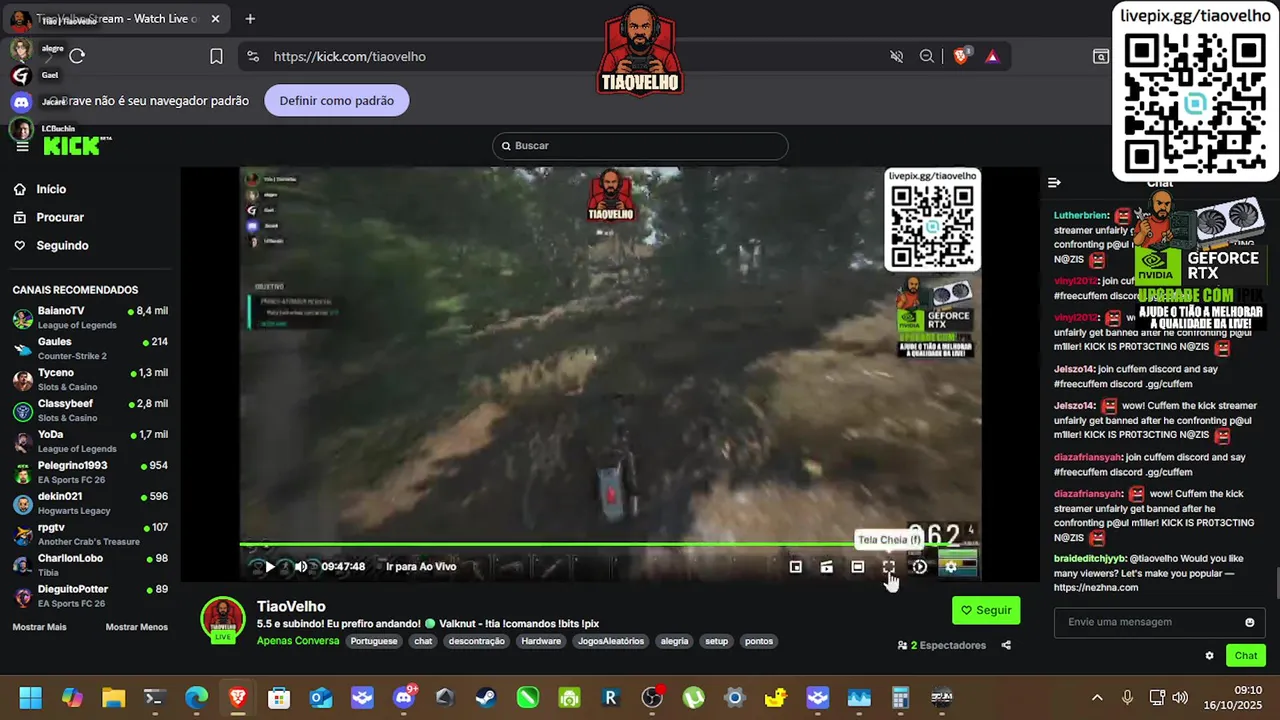Open playback speed control in player
Viewport: 1280px width, 720px height.
tap(919, 567)
